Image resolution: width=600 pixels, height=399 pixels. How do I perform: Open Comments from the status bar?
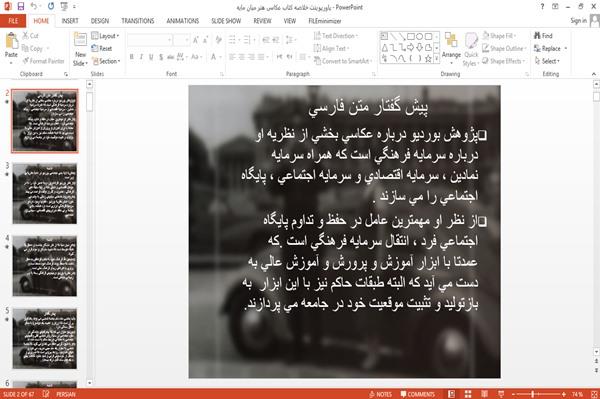[x=417, y=394]
